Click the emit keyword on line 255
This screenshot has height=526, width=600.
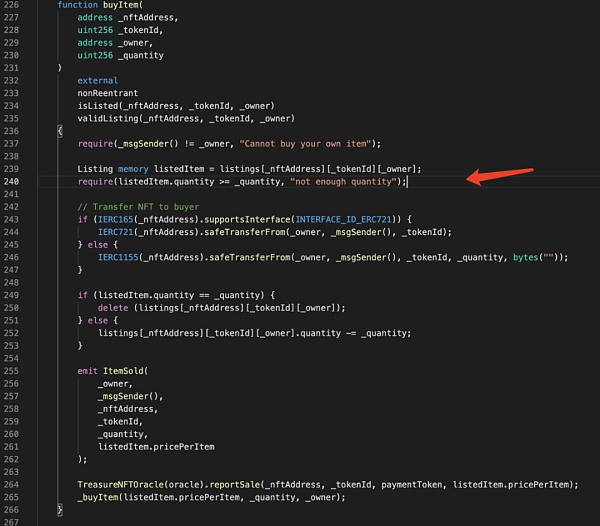87,371
